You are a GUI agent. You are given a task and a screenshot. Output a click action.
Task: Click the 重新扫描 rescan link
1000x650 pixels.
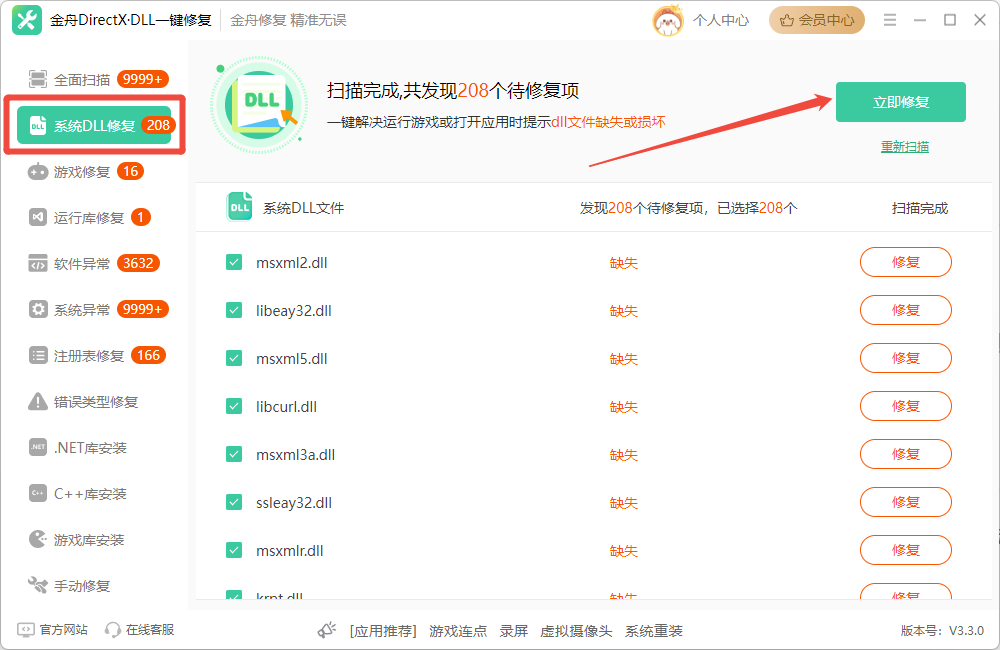click(x=903, y=146)
